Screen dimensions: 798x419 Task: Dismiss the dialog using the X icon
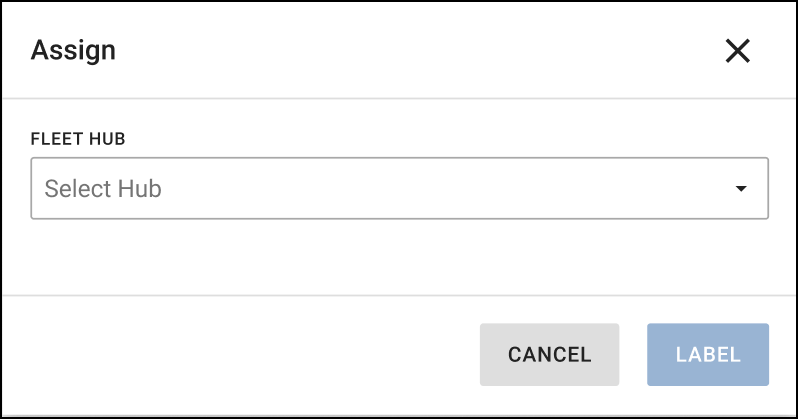click(737, 51)
